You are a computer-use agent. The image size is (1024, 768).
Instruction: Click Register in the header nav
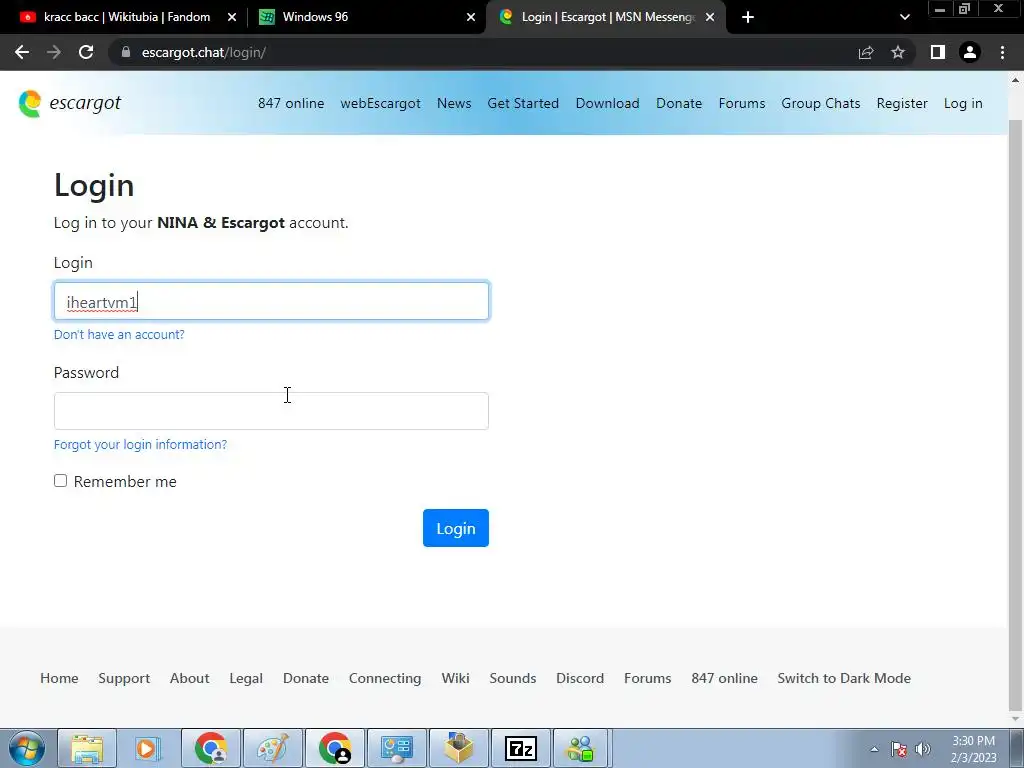tap(902, 103)
